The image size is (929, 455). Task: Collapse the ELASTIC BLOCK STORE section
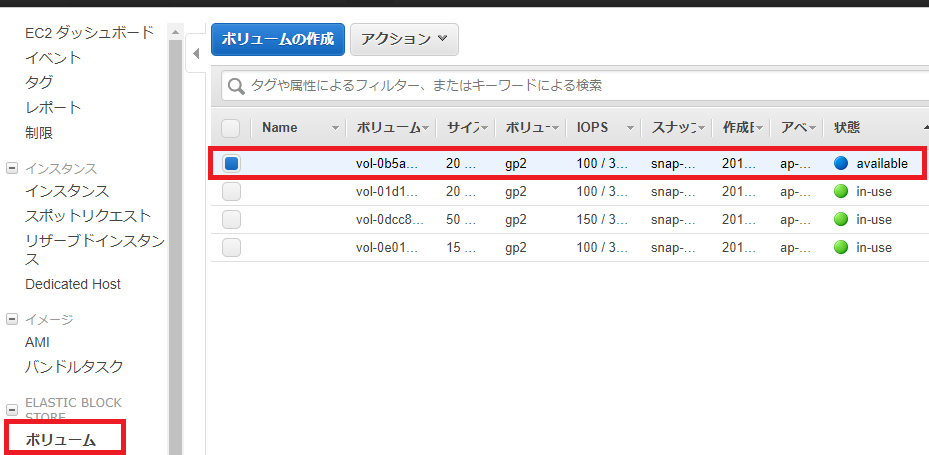pos(11,410)
